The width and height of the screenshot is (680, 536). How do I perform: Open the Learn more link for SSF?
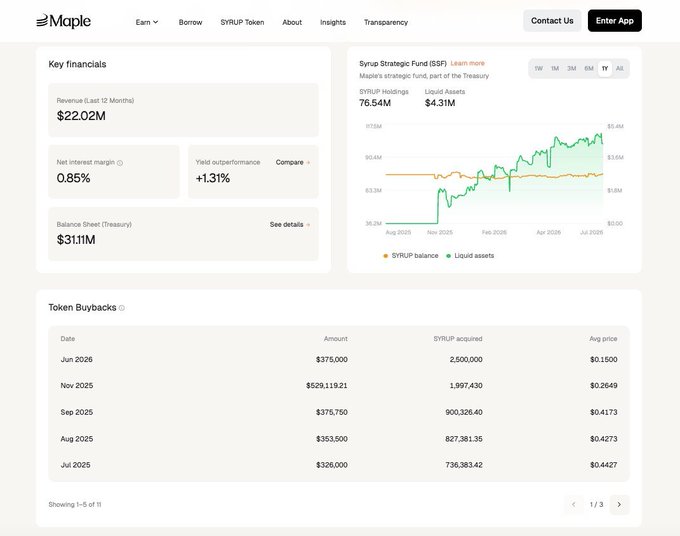[467, 63]
